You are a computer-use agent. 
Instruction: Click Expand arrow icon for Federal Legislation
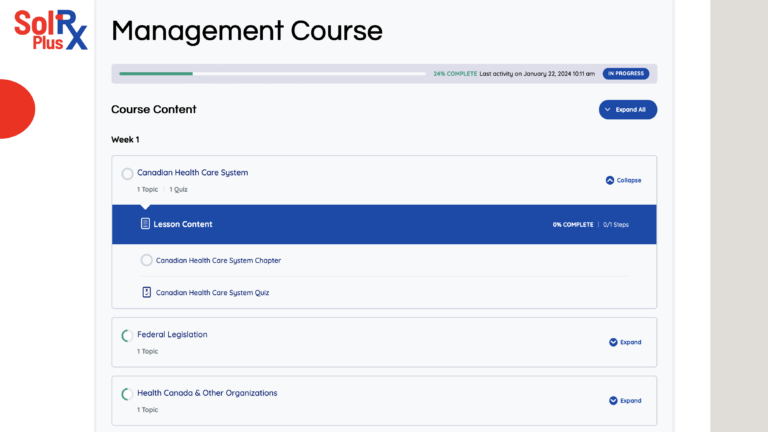(x=613, y=342)
